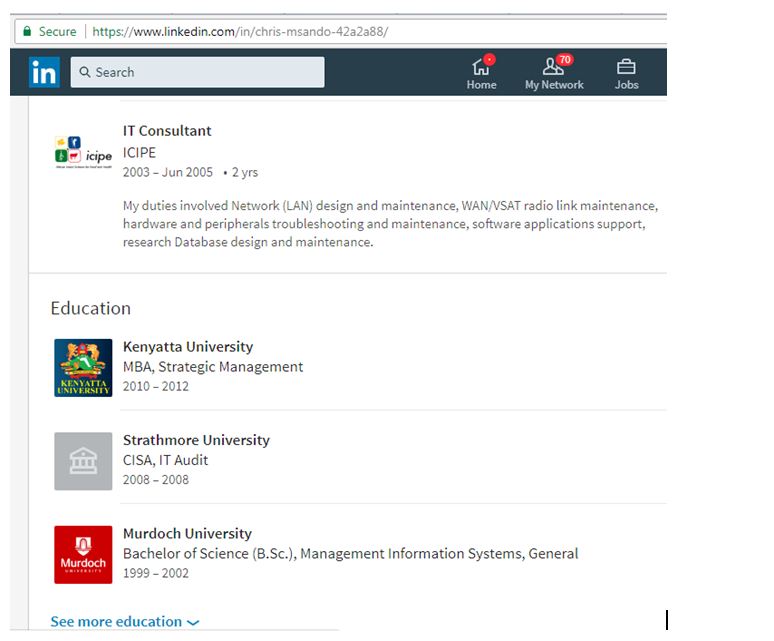
Task: Select the text CISA, IT Audit
Action: pyautogui.click(x=165, y=460)
